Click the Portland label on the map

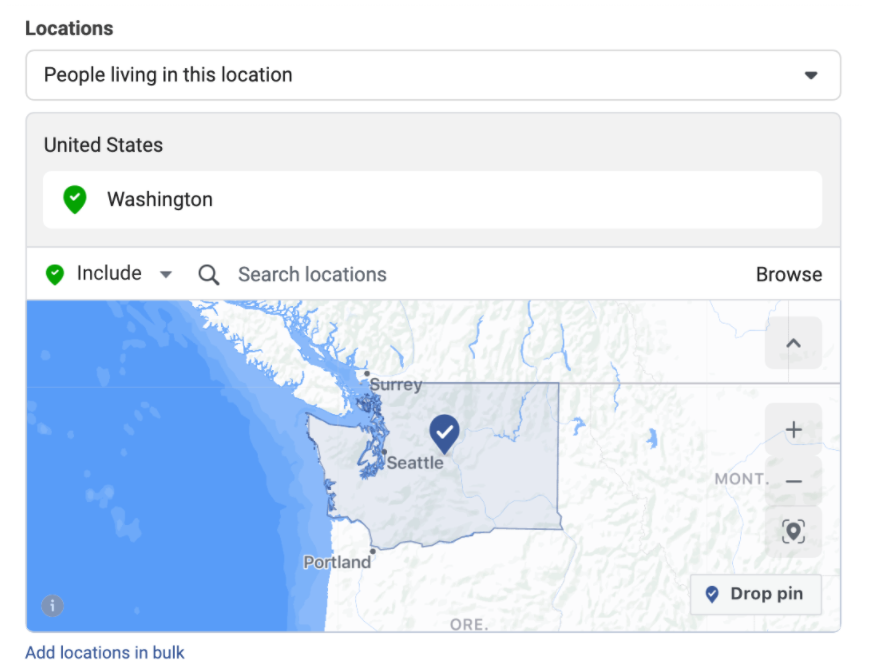pos(337,562)
